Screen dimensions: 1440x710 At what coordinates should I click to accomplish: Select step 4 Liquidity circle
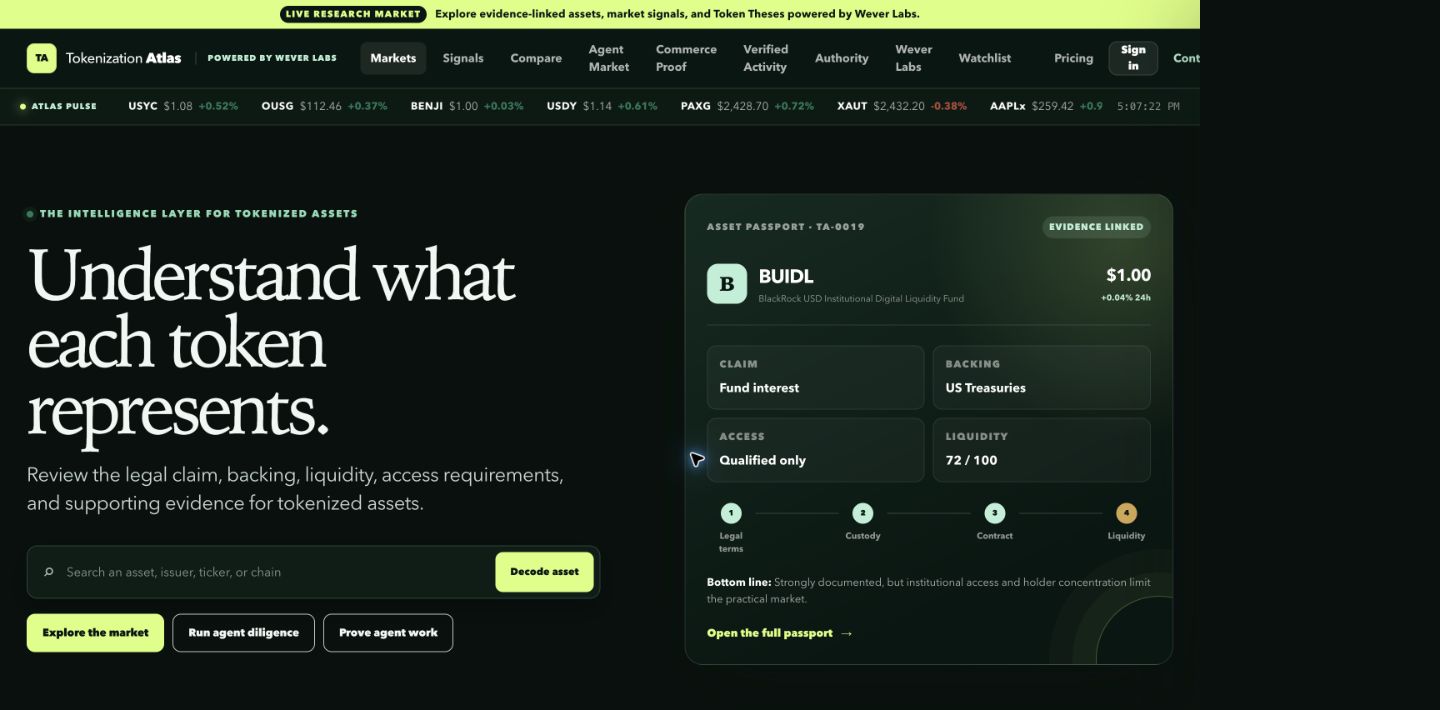tap(1126, 513)
